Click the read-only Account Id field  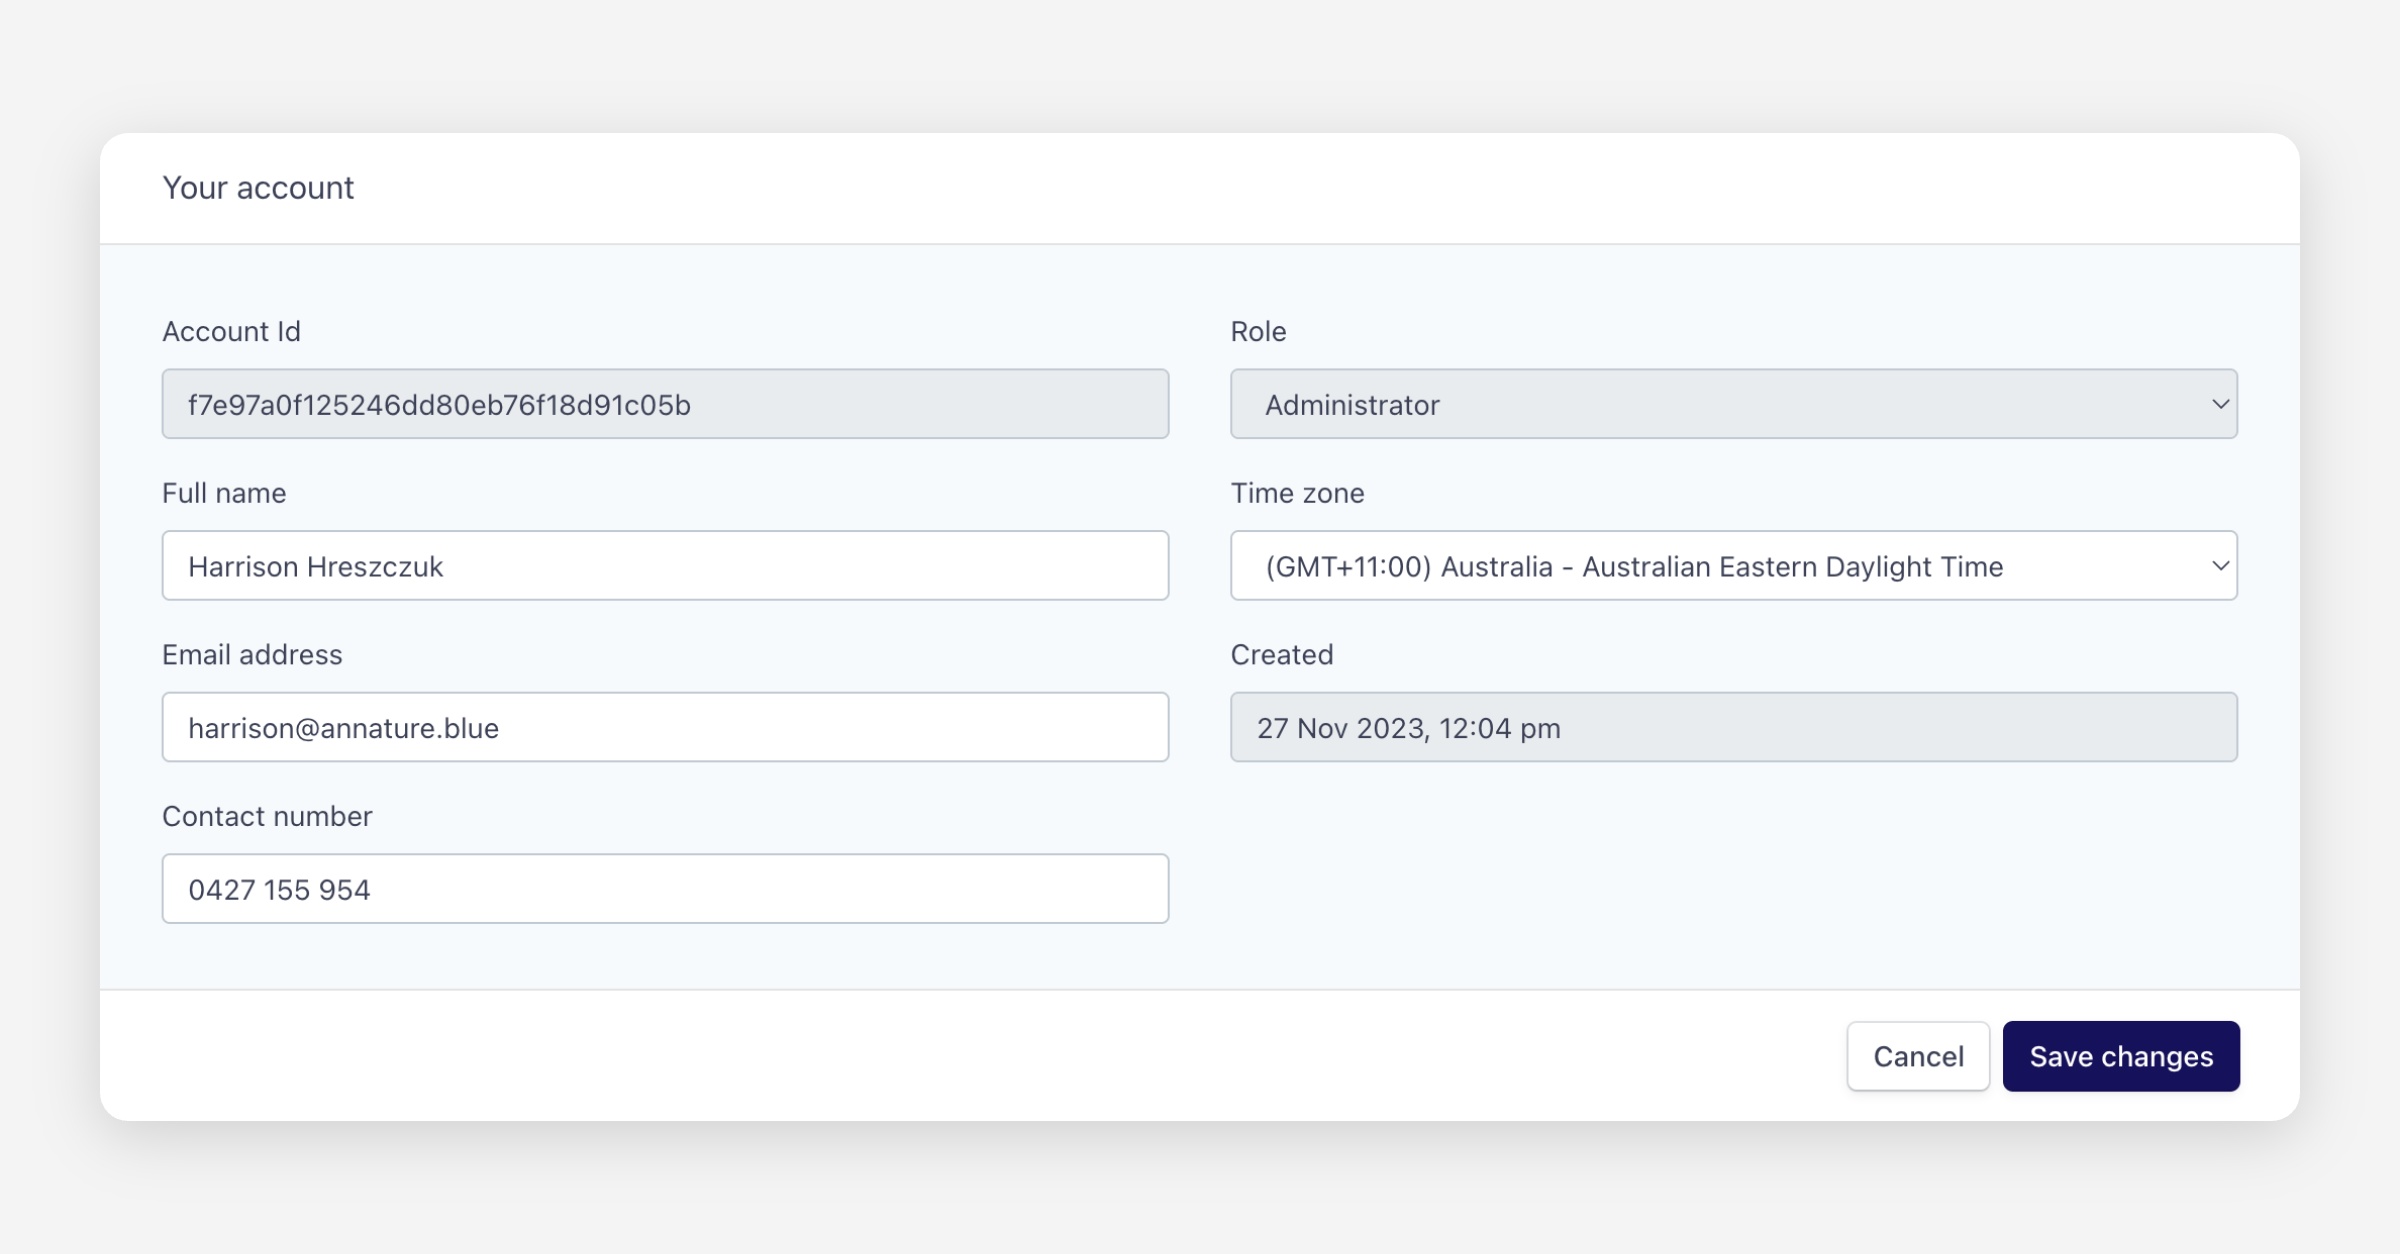point(665,404)
